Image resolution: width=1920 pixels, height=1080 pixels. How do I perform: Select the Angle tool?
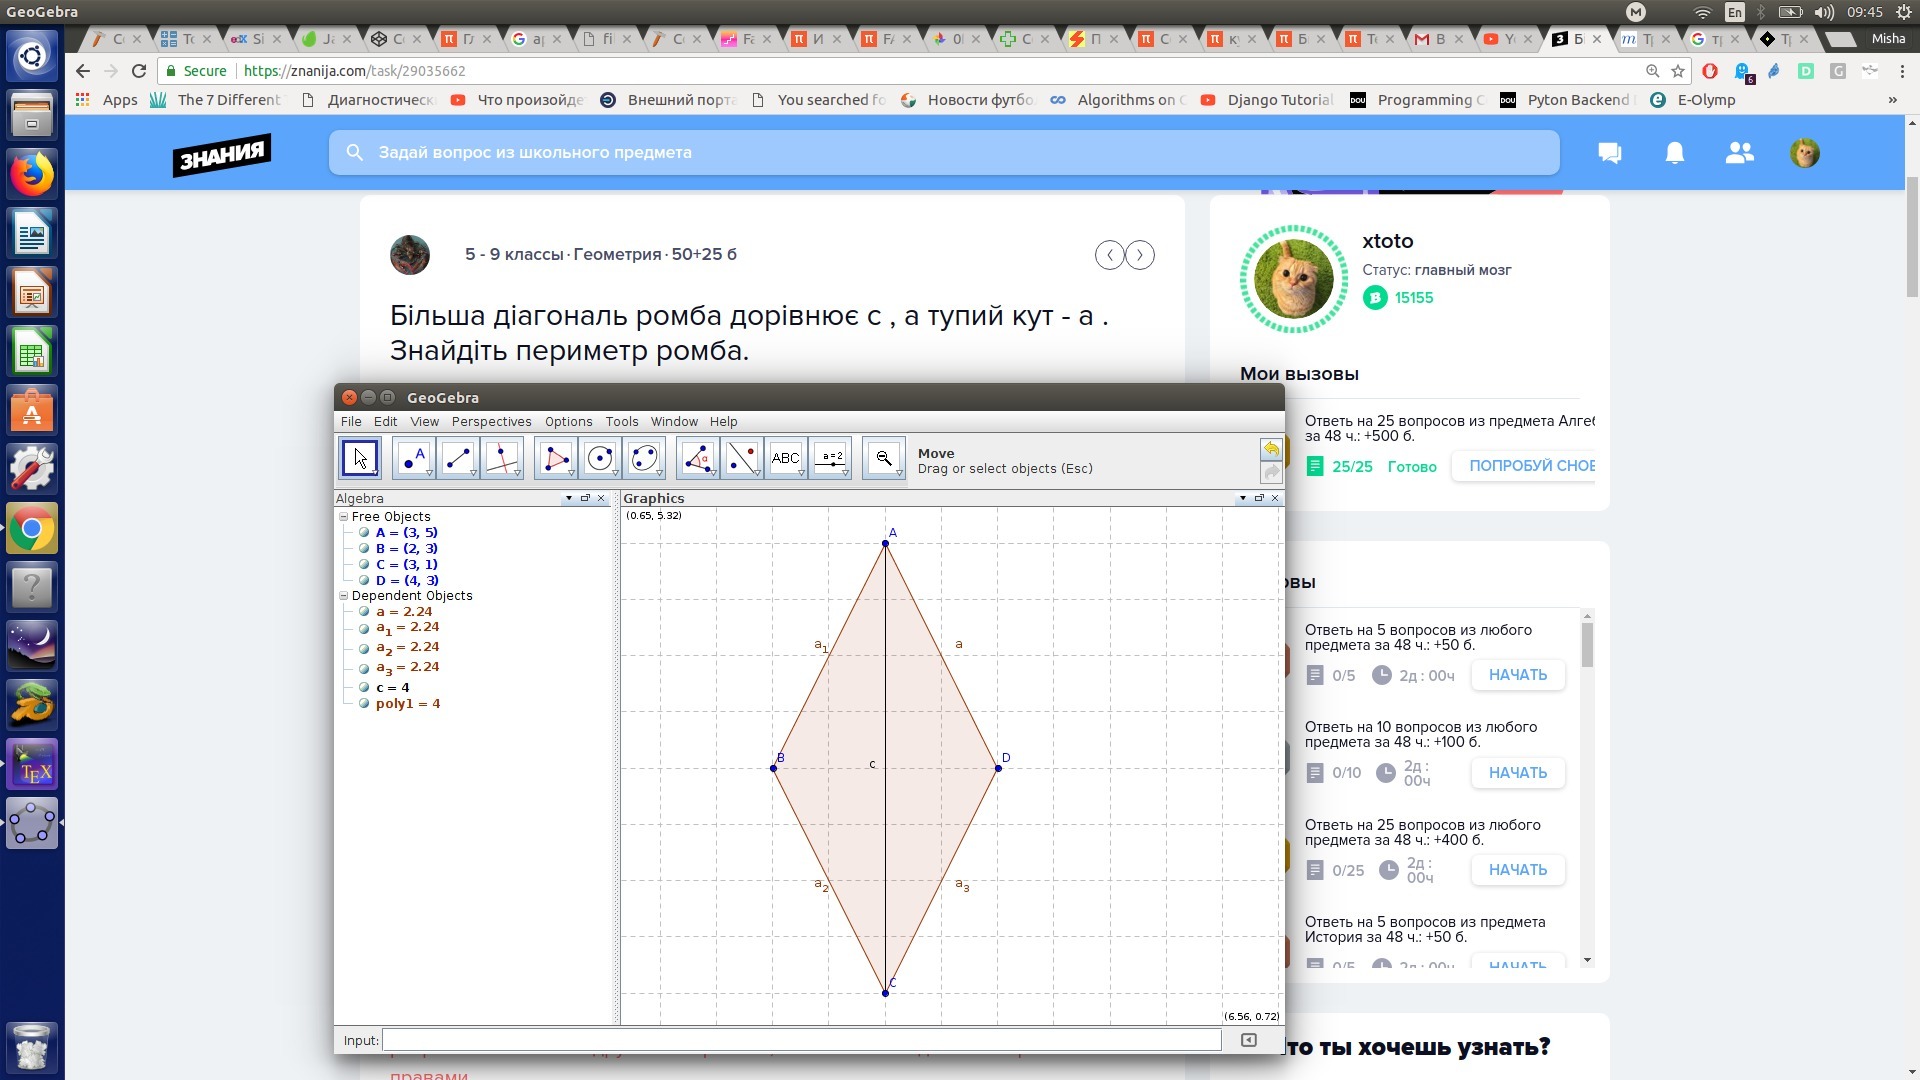pyautogui.click(x=697, y=459)
